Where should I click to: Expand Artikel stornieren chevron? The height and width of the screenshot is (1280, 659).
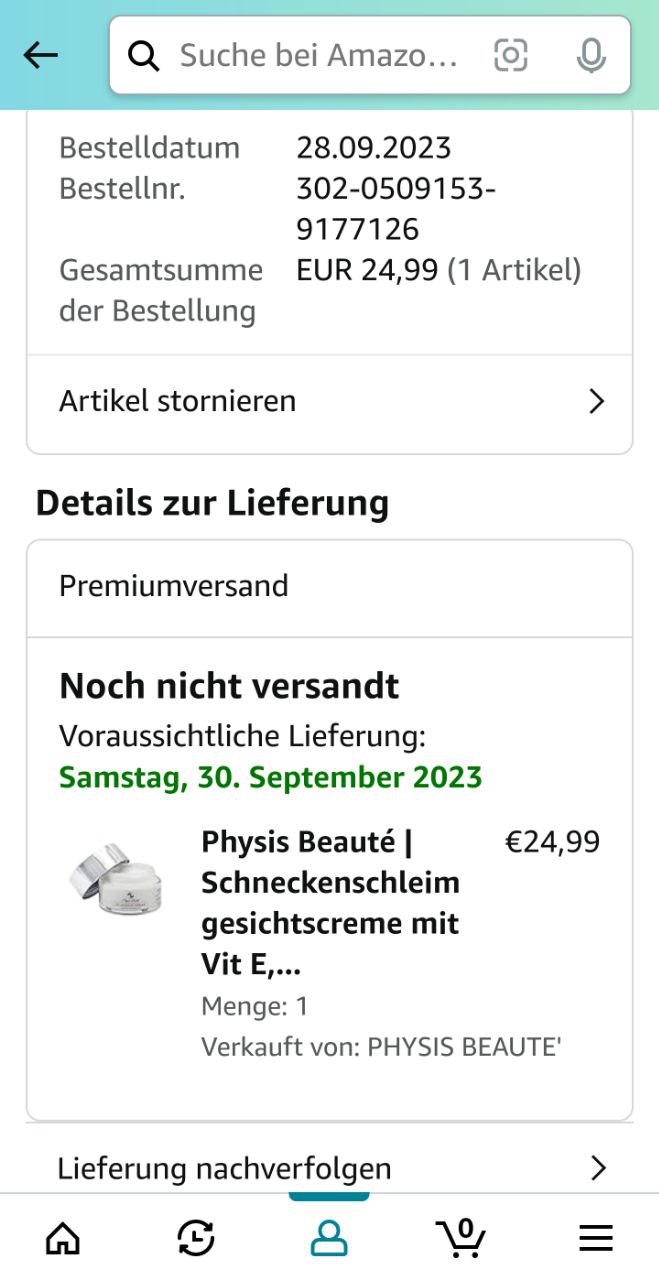[x=597, y=402]
